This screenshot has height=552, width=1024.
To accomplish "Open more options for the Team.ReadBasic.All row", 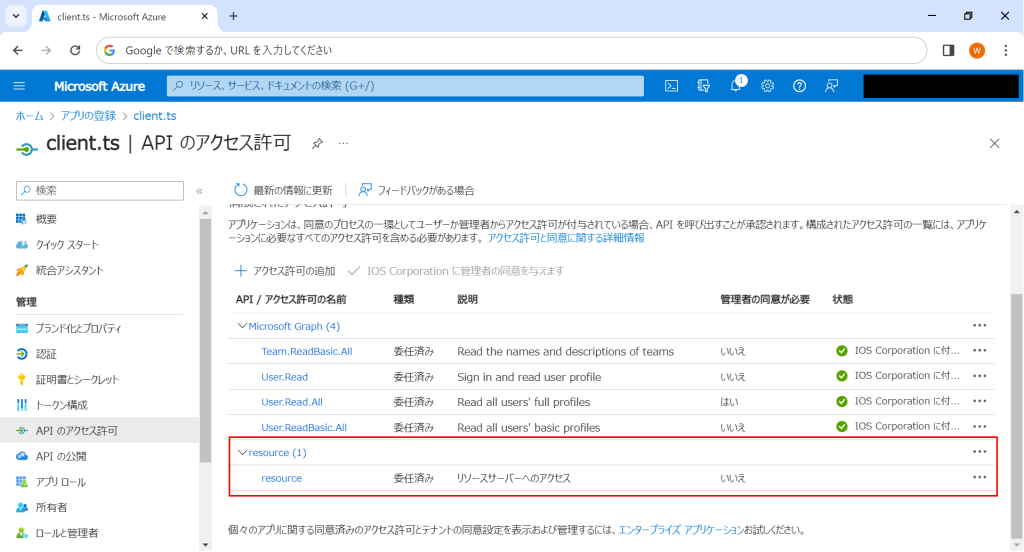I will pyautogui.click(x=979, y=350).
